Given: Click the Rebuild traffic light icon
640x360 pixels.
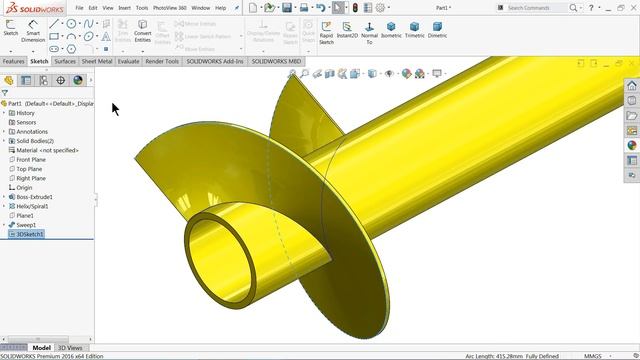Looking at the screenshot, I should [355, 7].
